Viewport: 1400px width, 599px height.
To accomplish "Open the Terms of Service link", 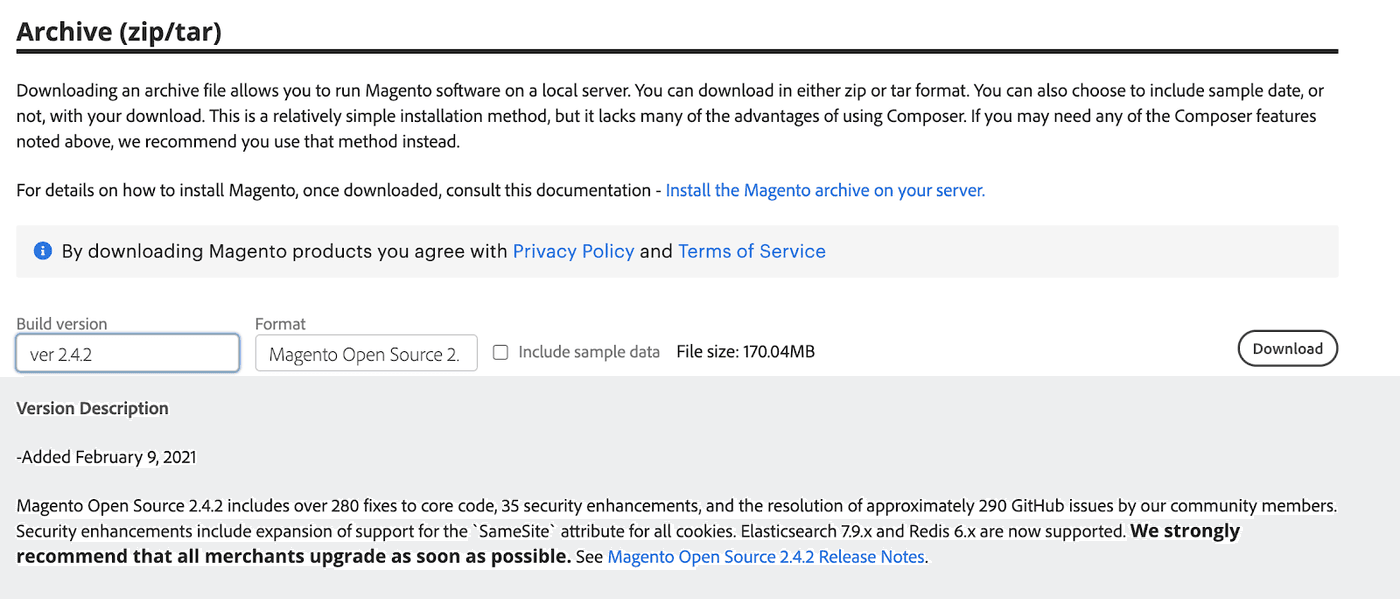I will 752,251.
